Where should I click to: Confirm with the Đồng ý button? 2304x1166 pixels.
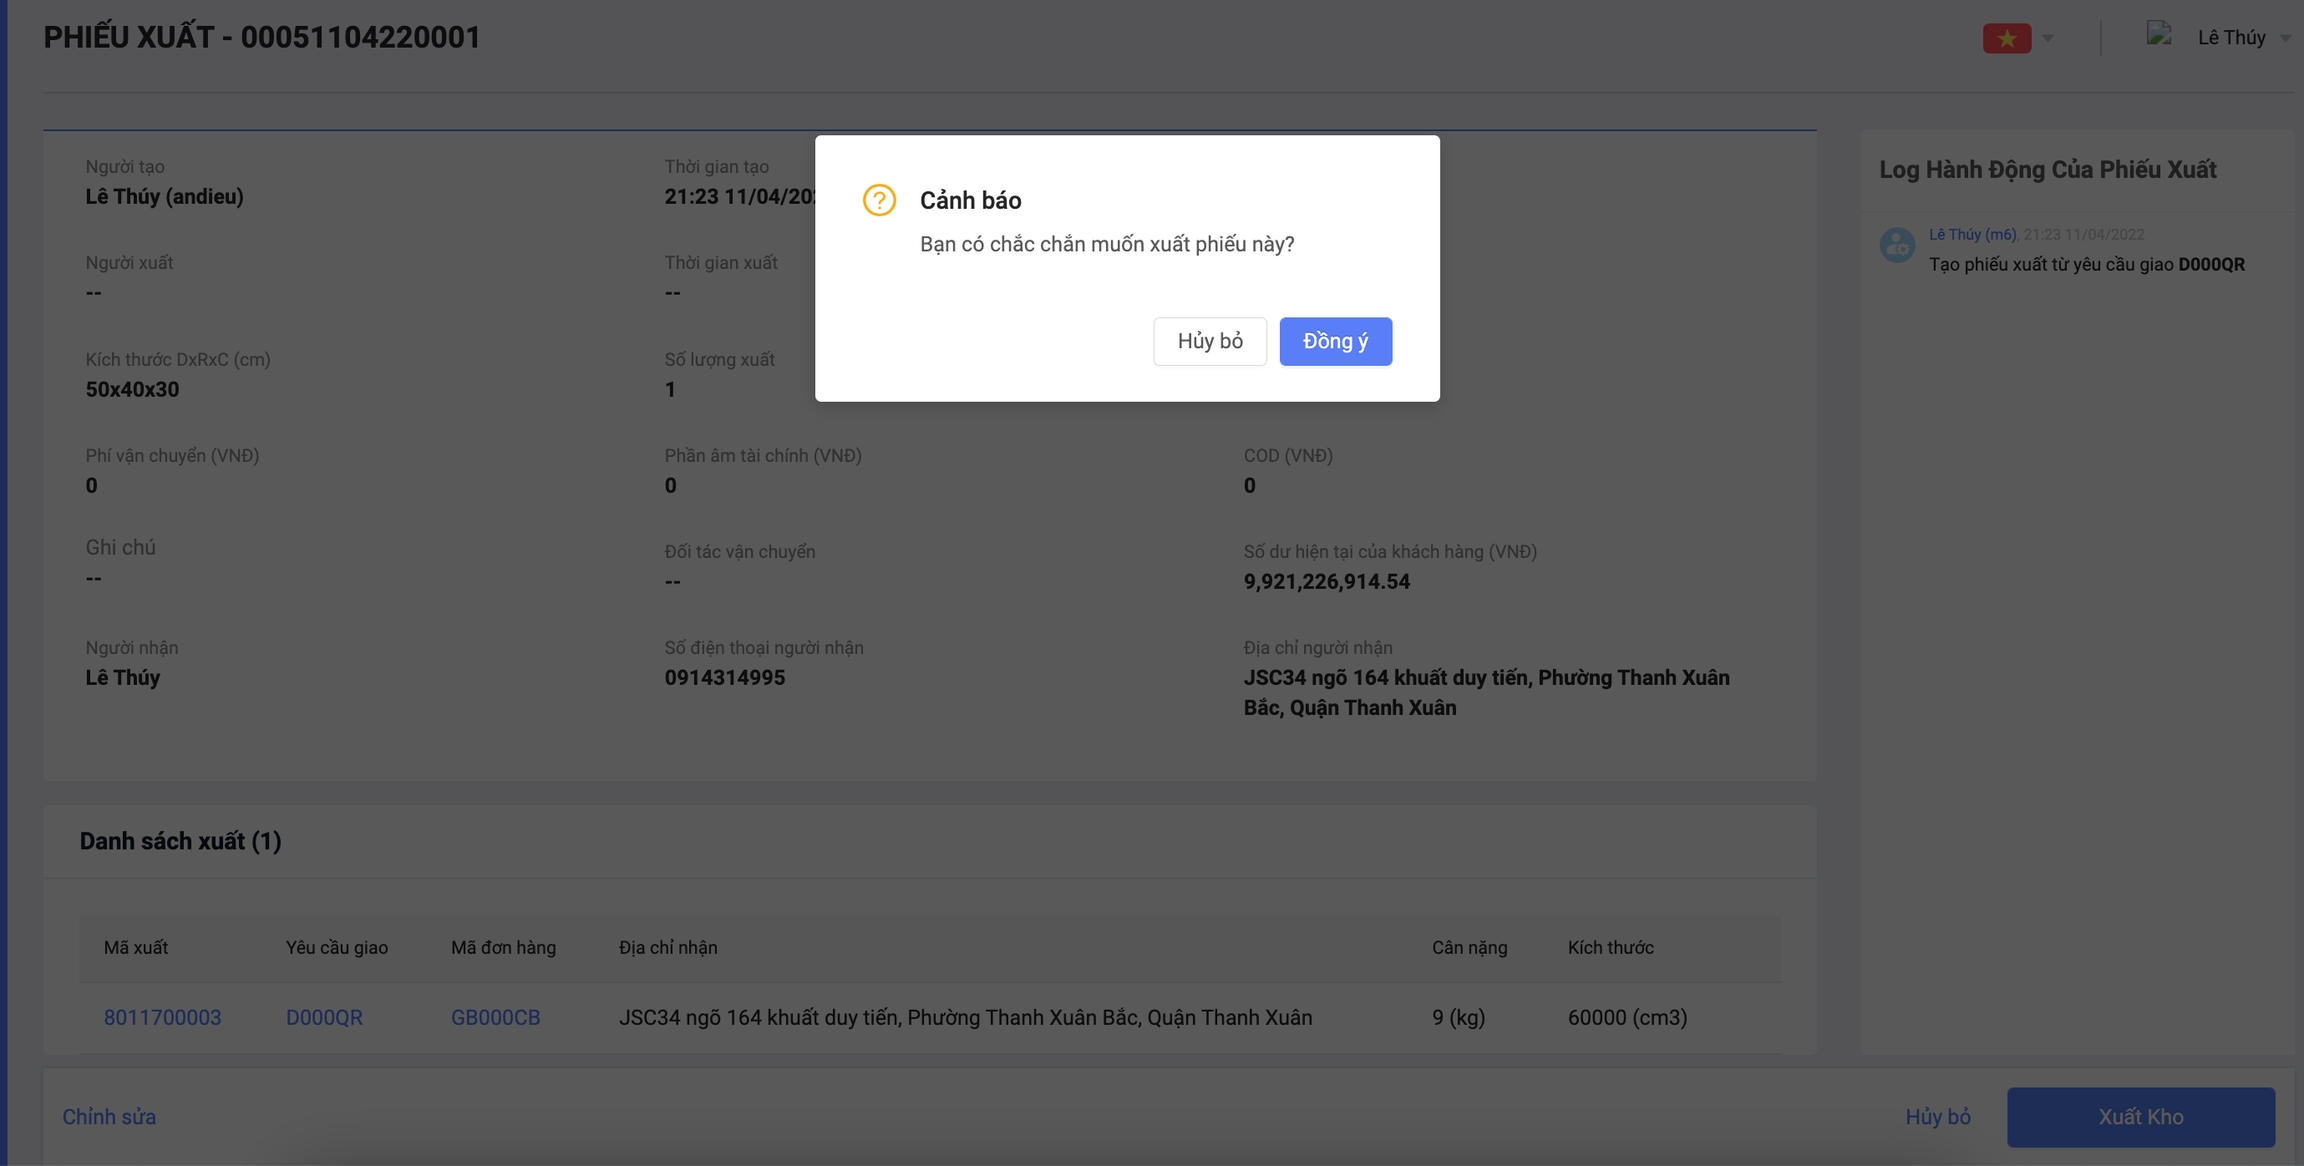(x=1335, y=341)
